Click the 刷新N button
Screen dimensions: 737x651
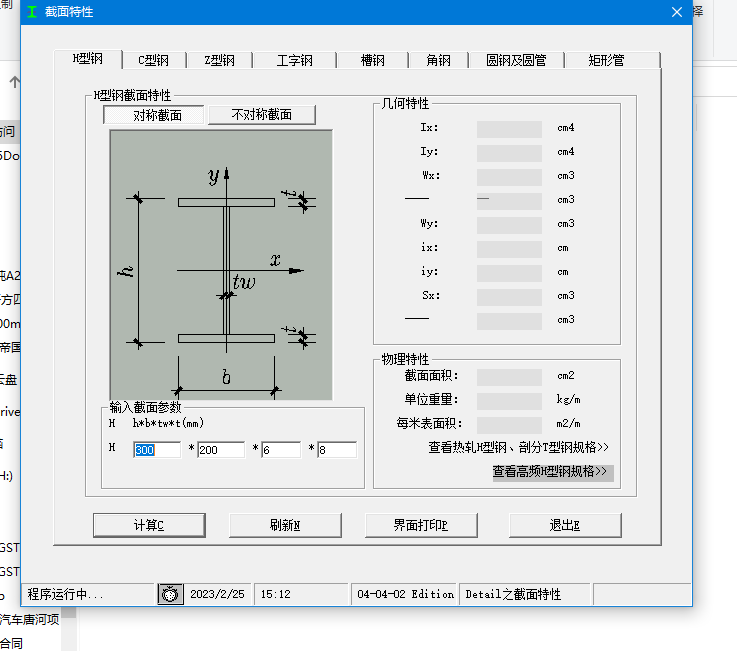pos(285,525)
